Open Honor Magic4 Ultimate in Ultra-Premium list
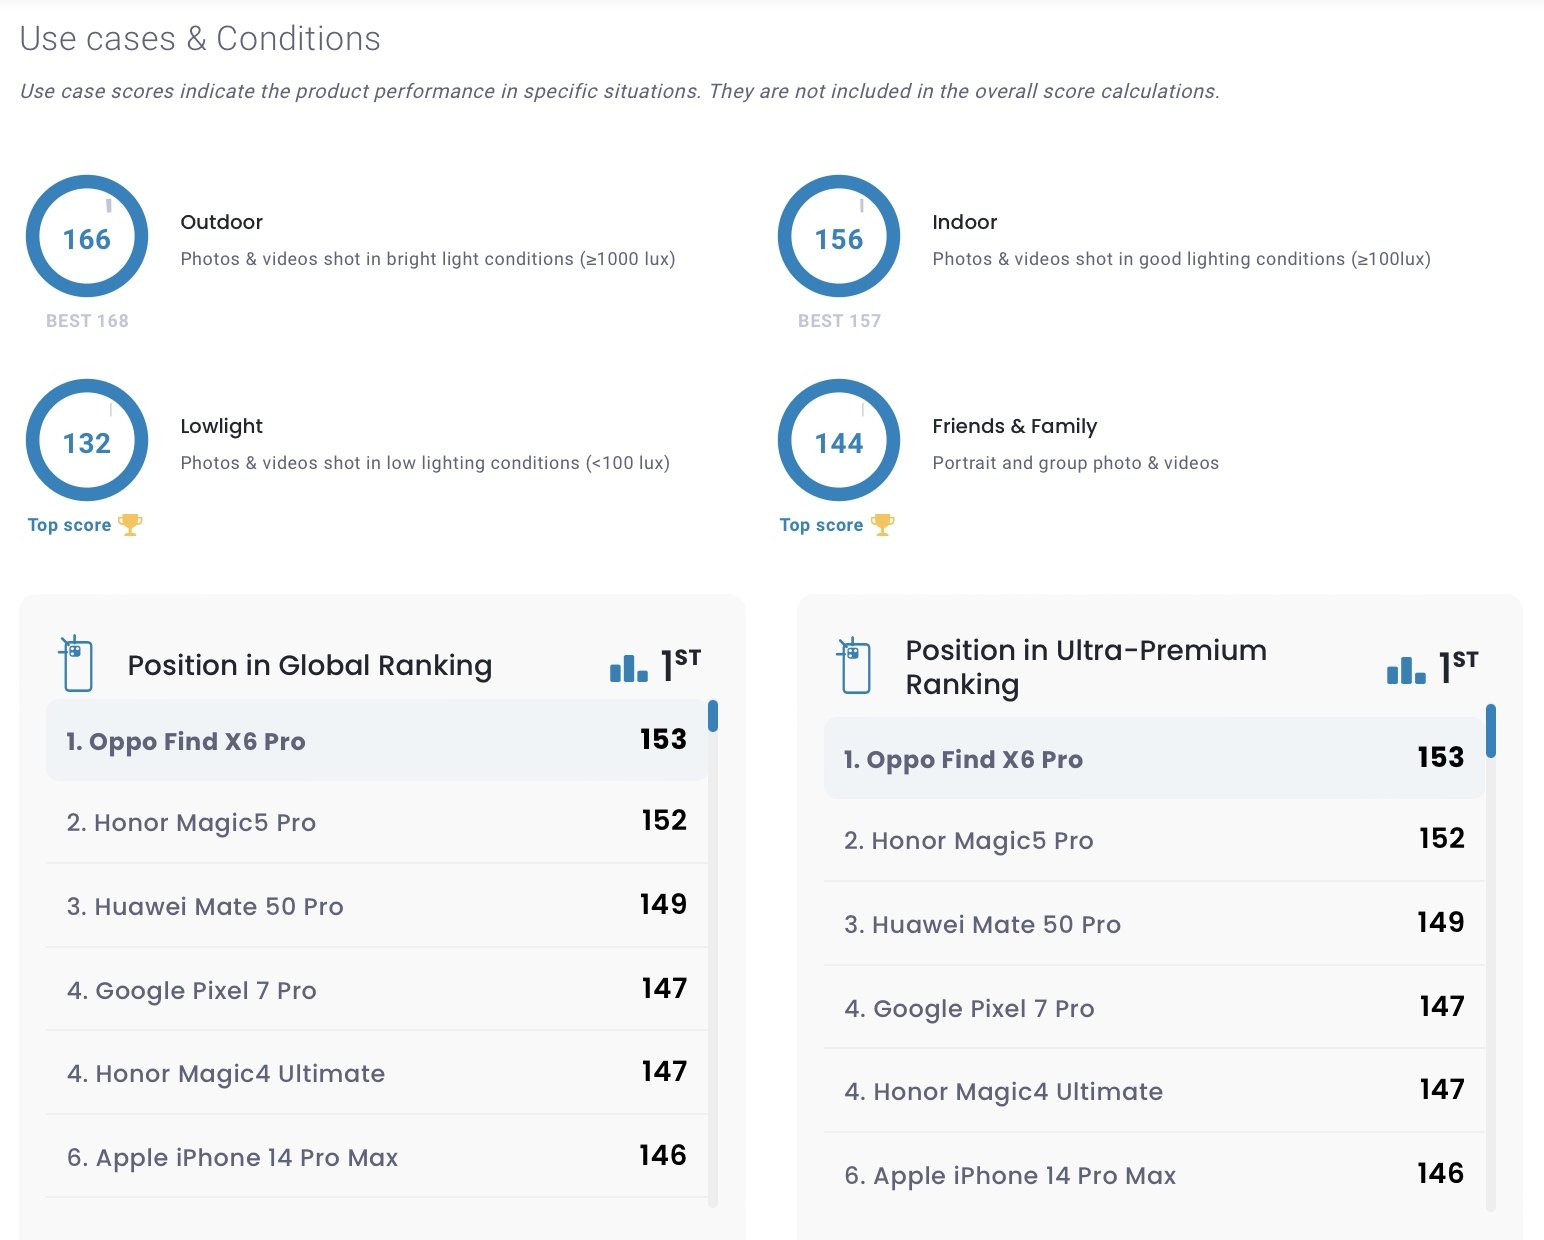 pos(1154,1091)
